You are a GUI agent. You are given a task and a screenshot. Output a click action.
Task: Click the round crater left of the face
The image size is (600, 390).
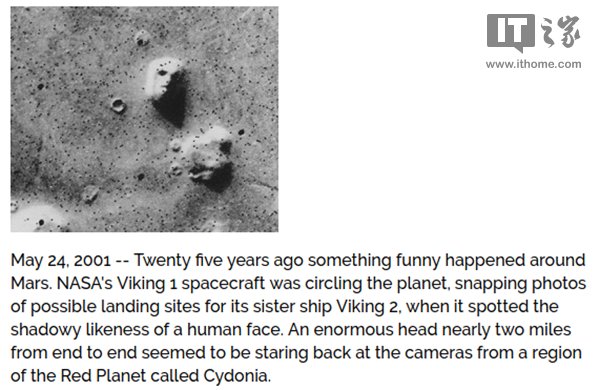(118, 105)
